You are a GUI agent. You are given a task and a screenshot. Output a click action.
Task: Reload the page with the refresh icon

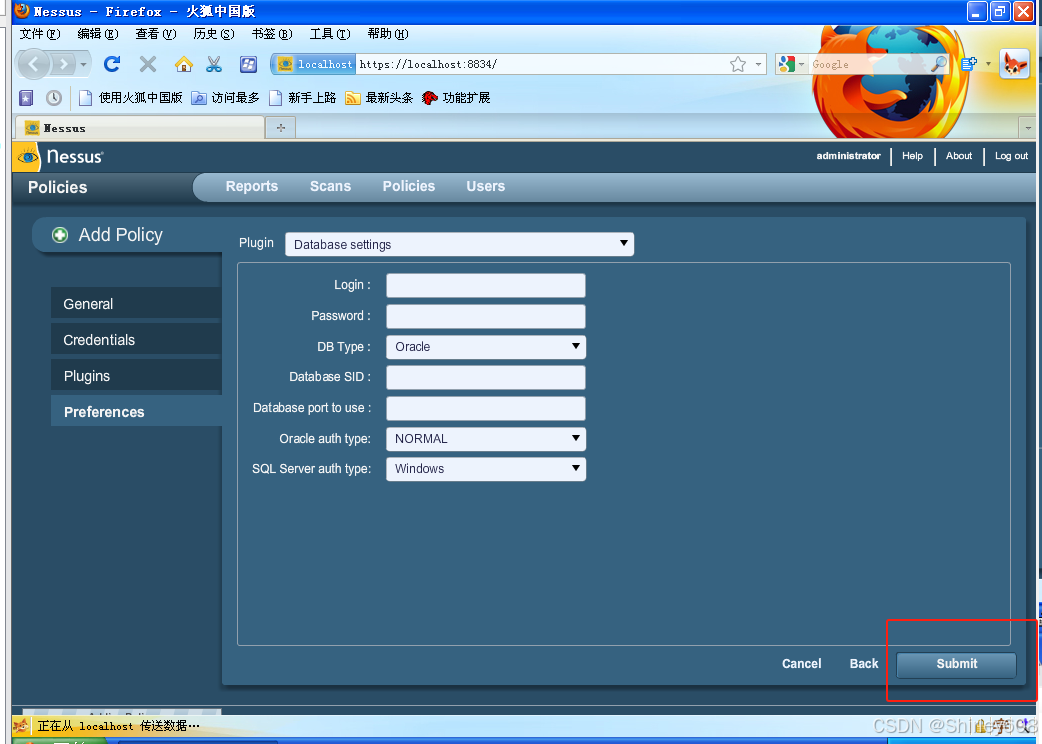(112, 64)
